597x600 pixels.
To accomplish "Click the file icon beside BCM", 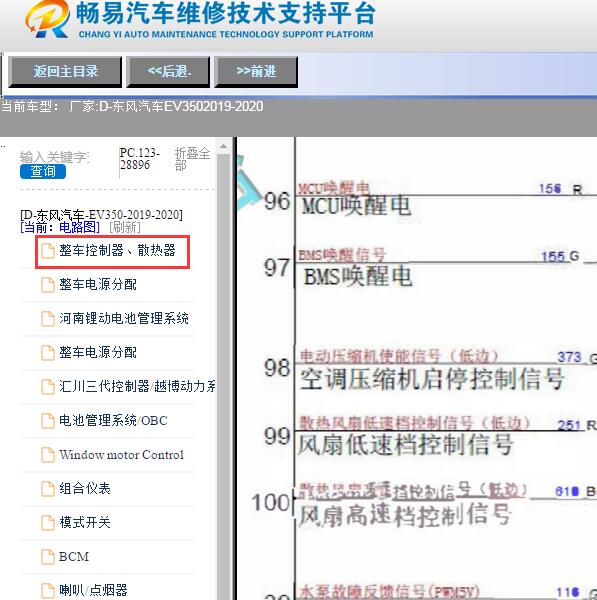I will point(48,557).
